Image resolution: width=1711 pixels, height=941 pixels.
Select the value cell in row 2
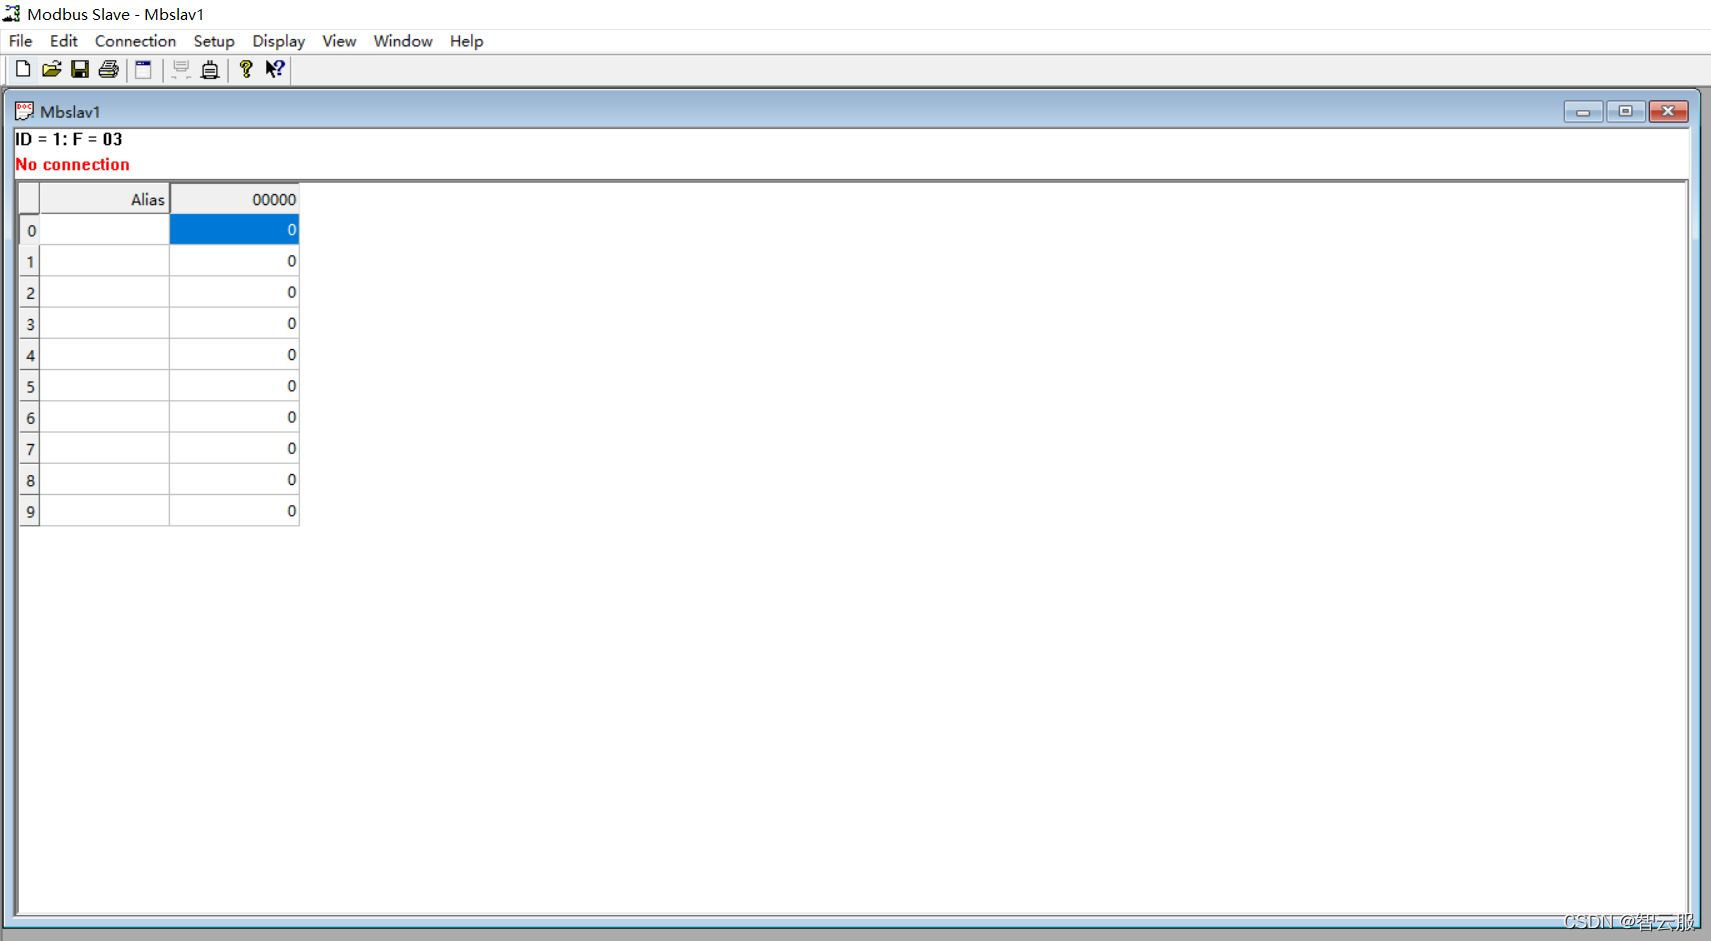[x=234, y=292]
